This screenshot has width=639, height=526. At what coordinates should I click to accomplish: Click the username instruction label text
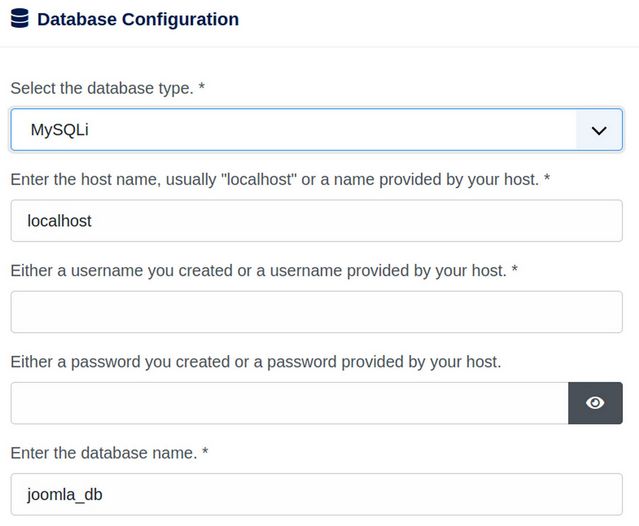[258, 270]
